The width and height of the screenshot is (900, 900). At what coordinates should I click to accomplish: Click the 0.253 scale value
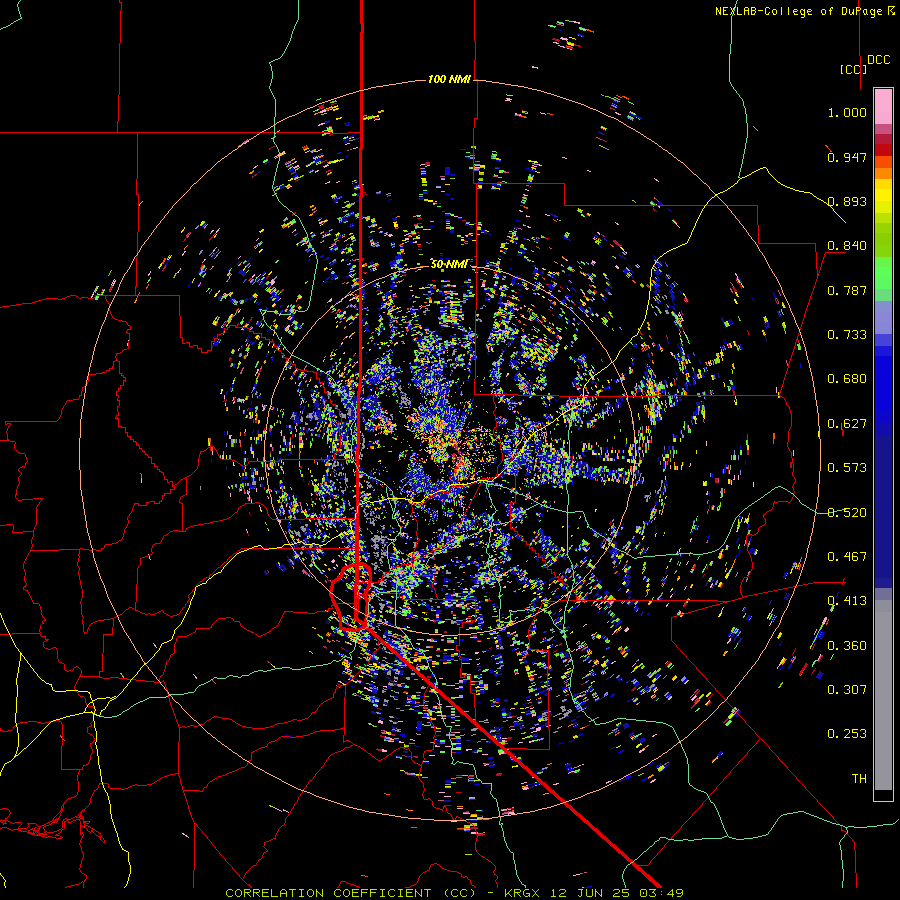pos(847,734)
